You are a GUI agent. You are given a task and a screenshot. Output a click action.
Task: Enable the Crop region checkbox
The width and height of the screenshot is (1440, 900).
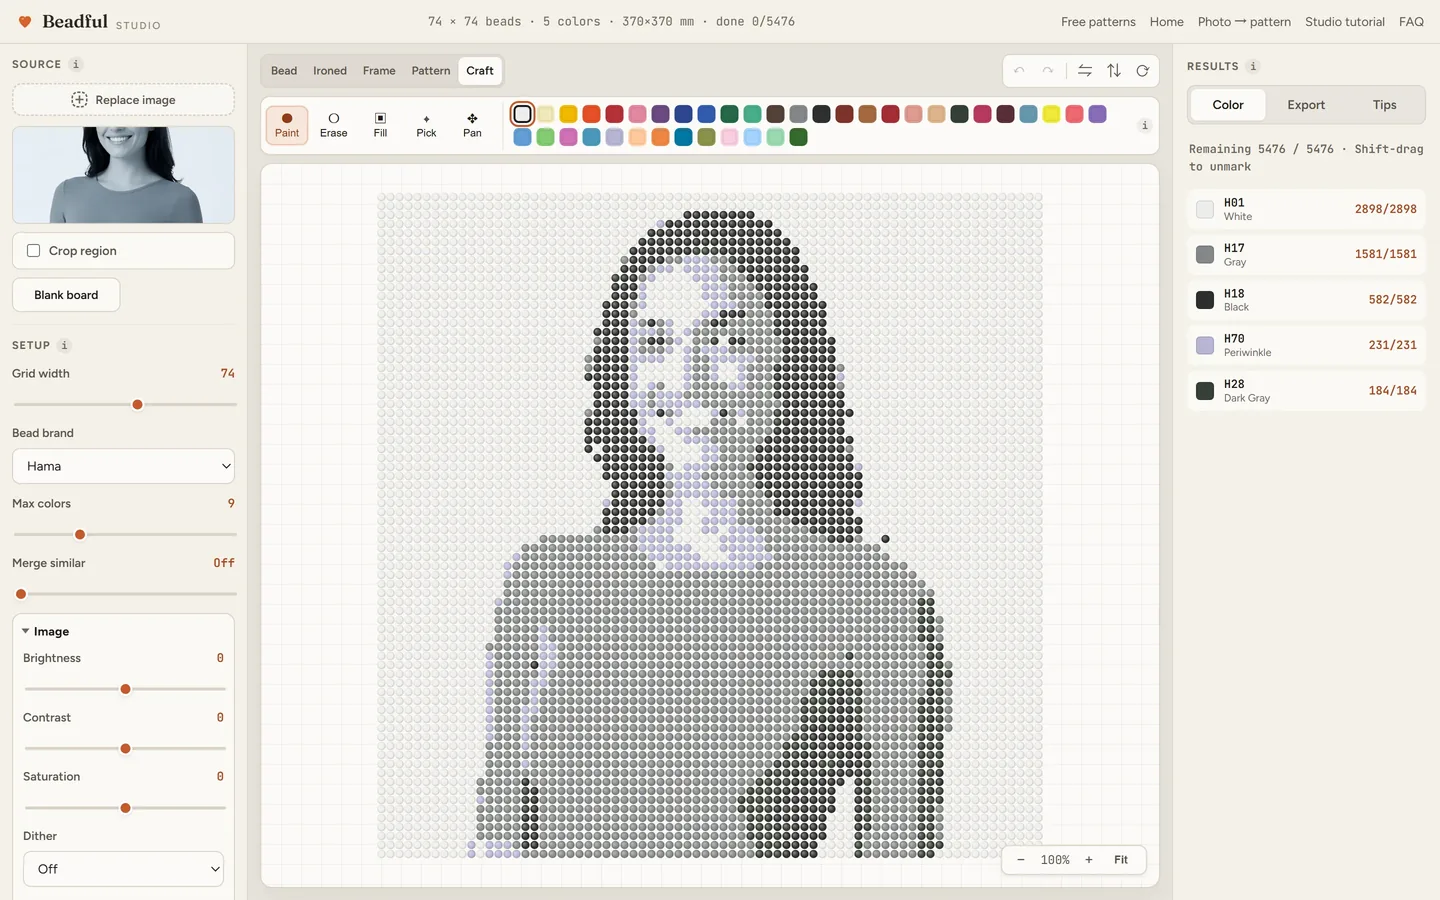coord(34,251)
